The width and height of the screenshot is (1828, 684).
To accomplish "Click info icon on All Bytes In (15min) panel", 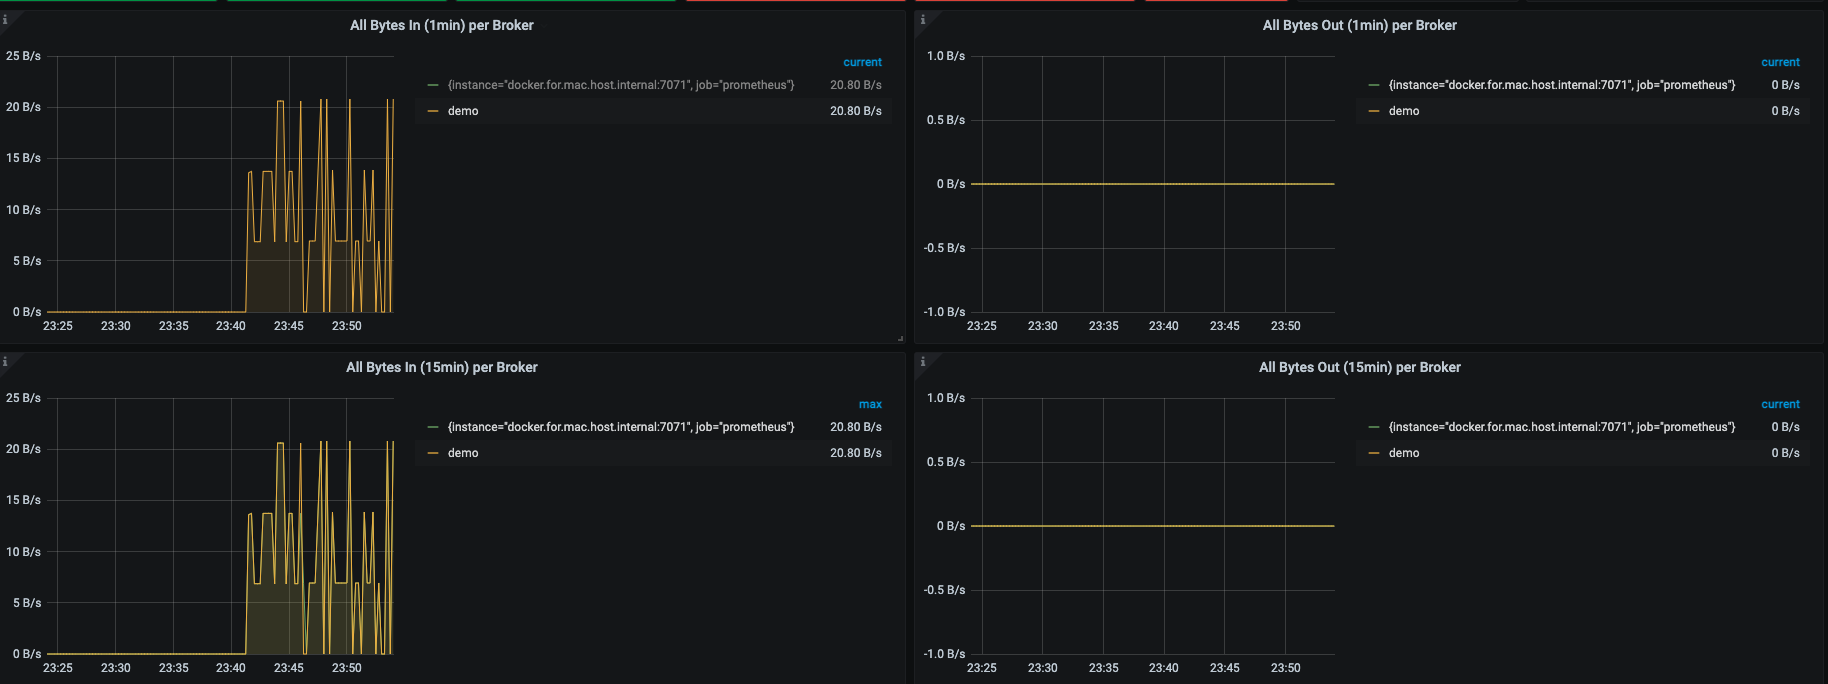I will [5, 361].
